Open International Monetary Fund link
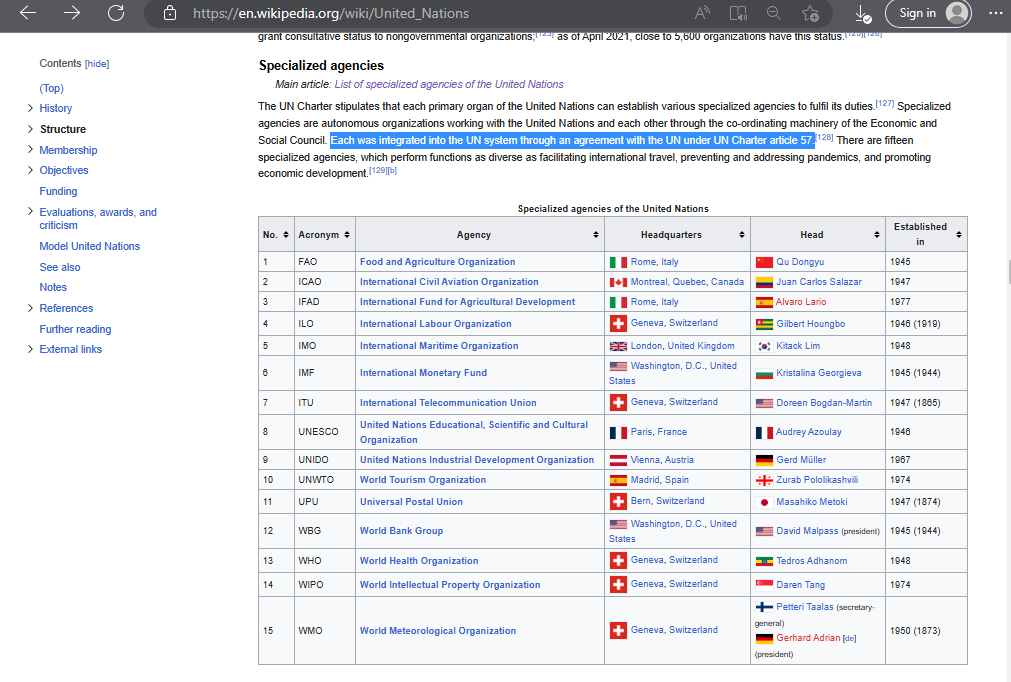This screenshot has height=682, width=1011. click(423, 373)
